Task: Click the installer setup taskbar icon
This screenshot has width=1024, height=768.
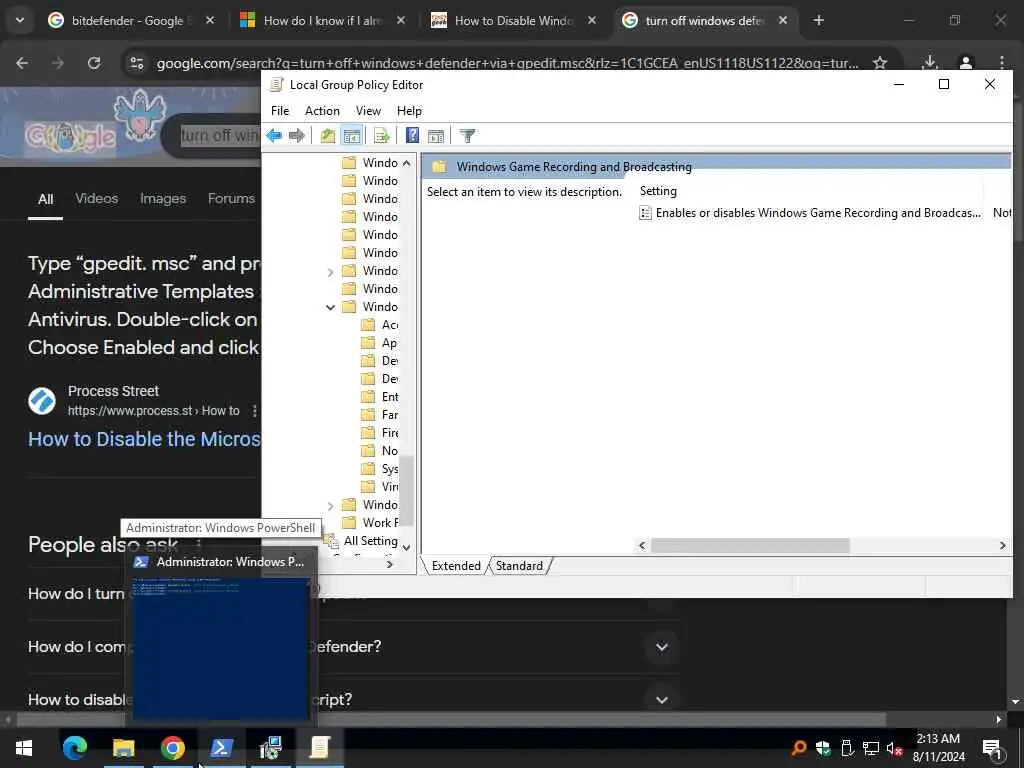Action: (270, 748)
